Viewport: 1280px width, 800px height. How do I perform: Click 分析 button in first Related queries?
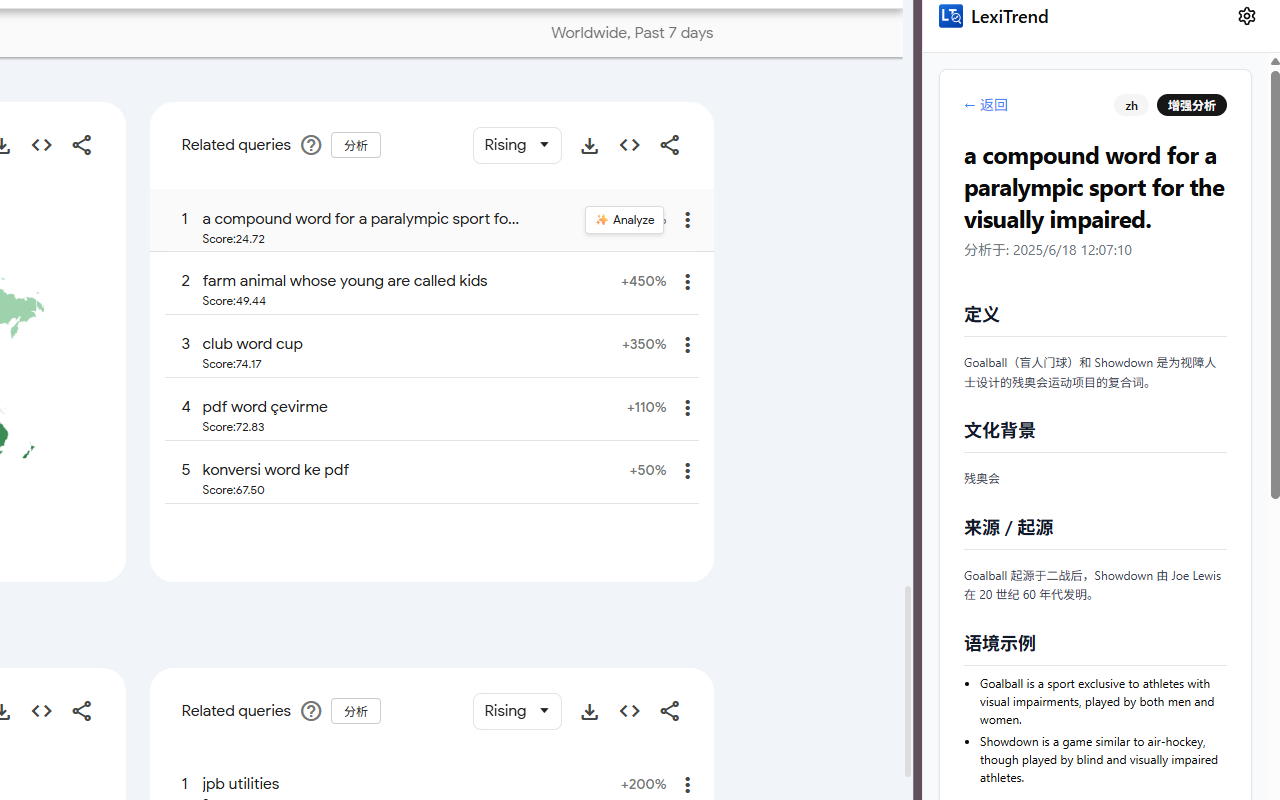[x=356, y=145]
